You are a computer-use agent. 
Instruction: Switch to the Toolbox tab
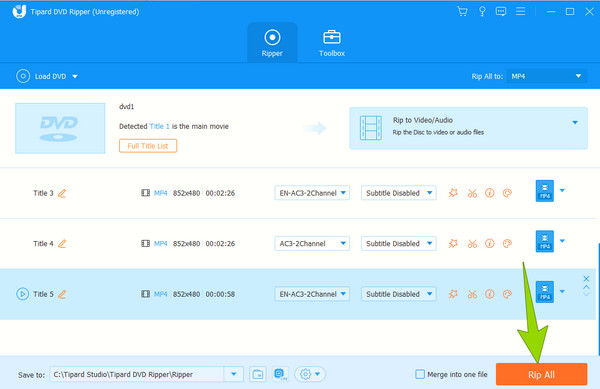pyautogui.click(x=332, y=43)
